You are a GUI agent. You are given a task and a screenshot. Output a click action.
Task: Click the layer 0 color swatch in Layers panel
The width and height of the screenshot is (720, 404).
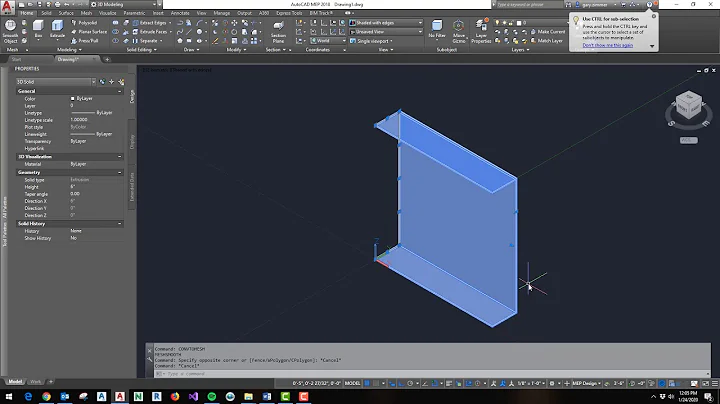coord(519,22)
